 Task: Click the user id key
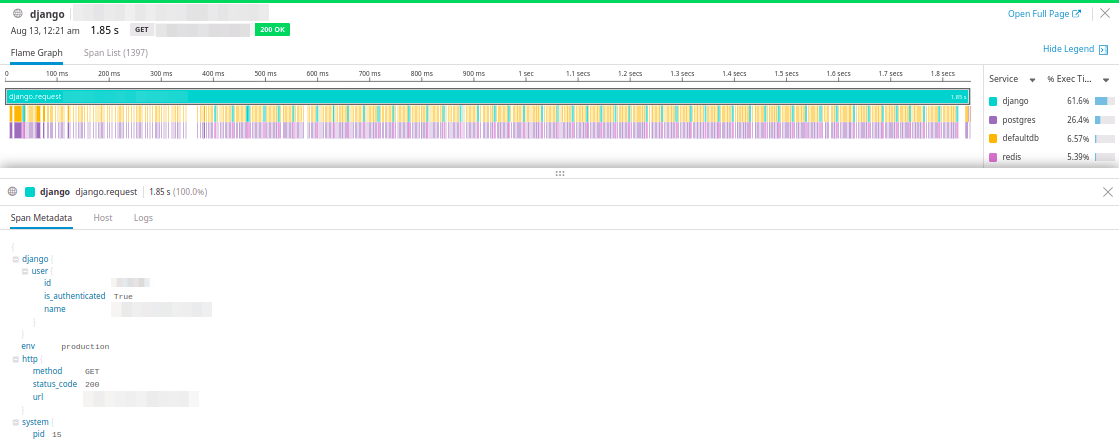point(47,283)
